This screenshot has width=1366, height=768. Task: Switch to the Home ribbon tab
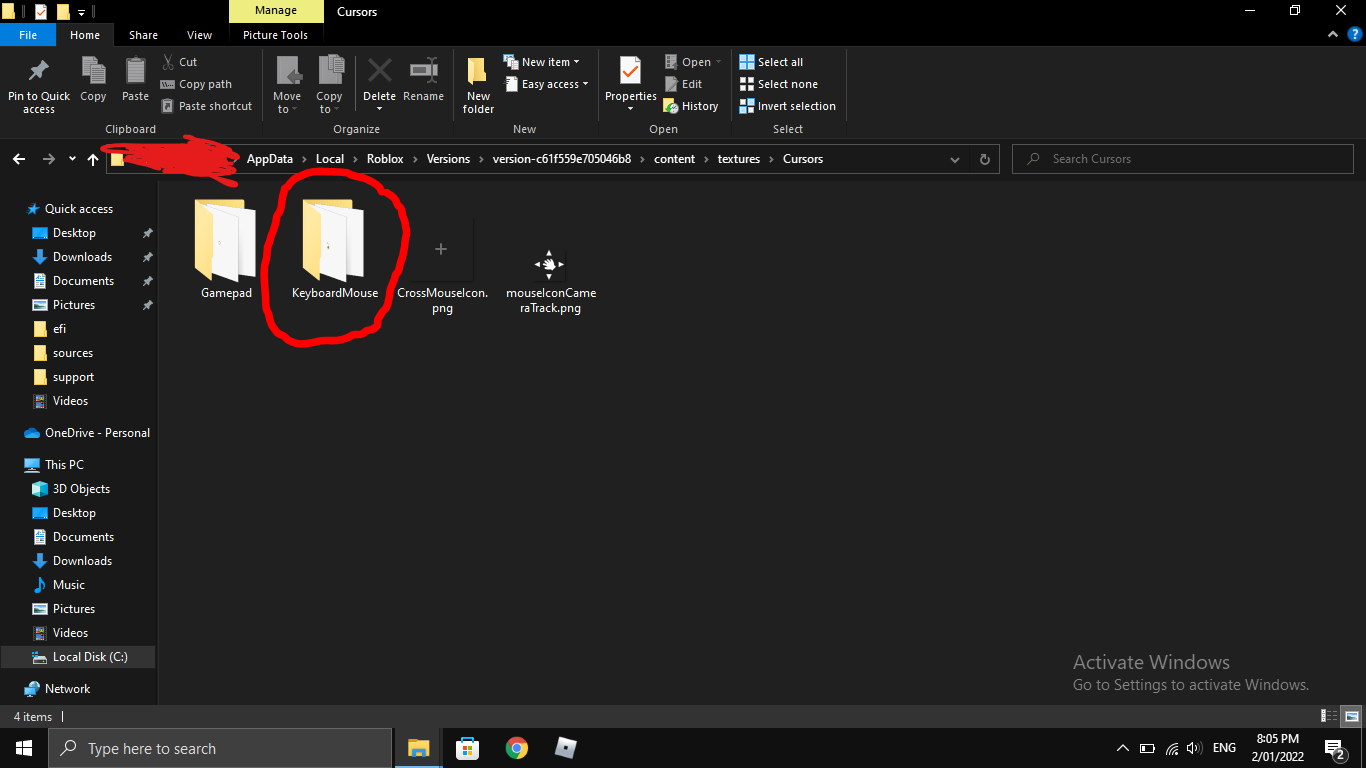tap(85, 35)
